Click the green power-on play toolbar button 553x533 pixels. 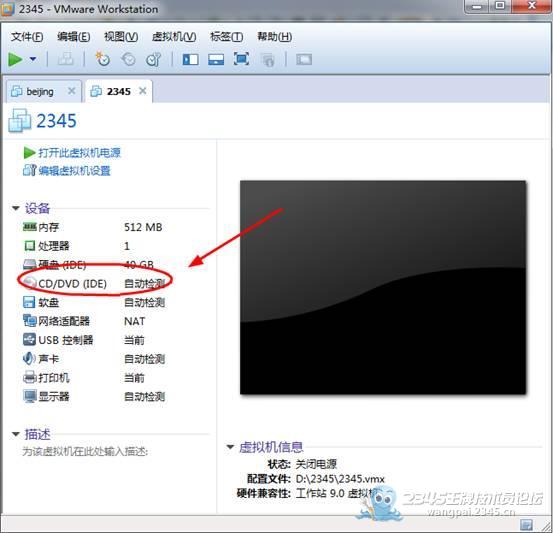pyautogui.click(x=15, y=59)
